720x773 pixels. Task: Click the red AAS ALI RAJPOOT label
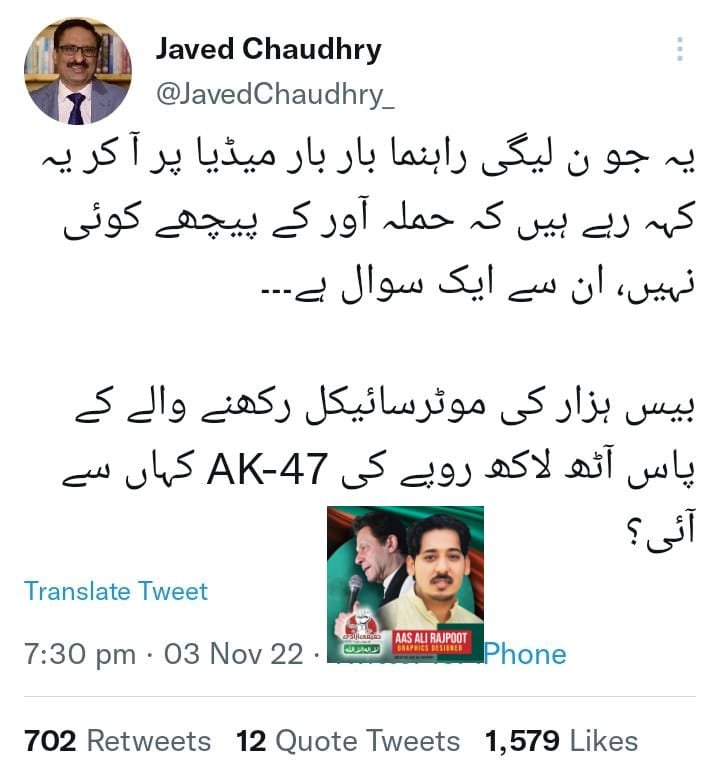[x=431, y=641]
